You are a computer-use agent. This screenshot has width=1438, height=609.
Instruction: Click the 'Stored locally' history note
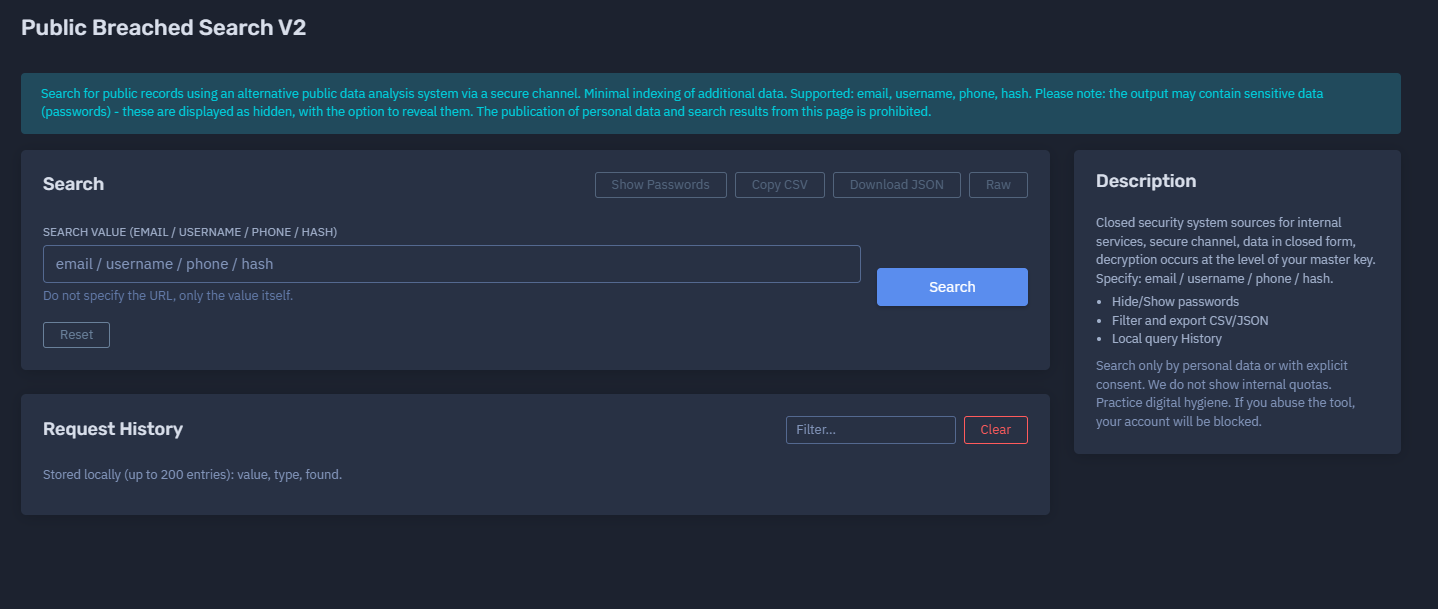(x=192, y=475)
